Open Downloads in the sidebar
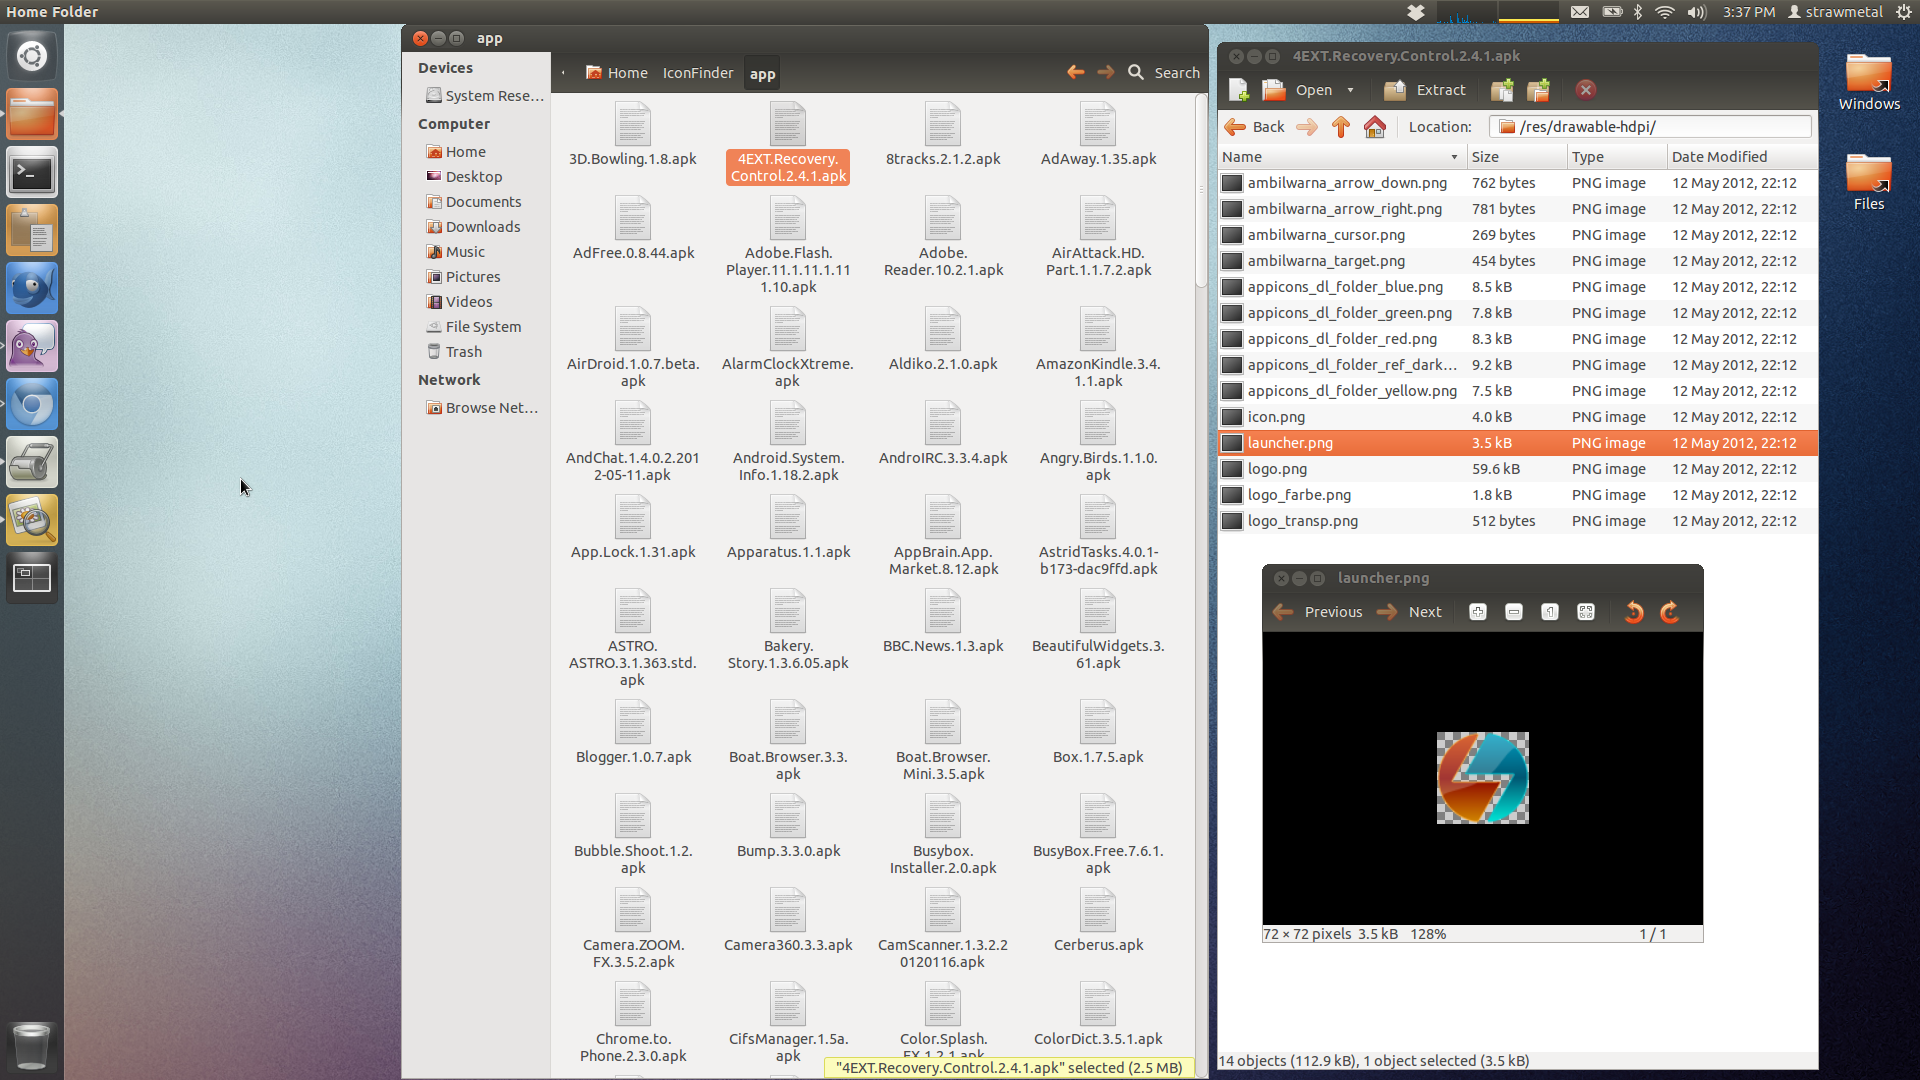This screenshot has width=1920, height=1080. pyautogui.click(x=482, y=227)
